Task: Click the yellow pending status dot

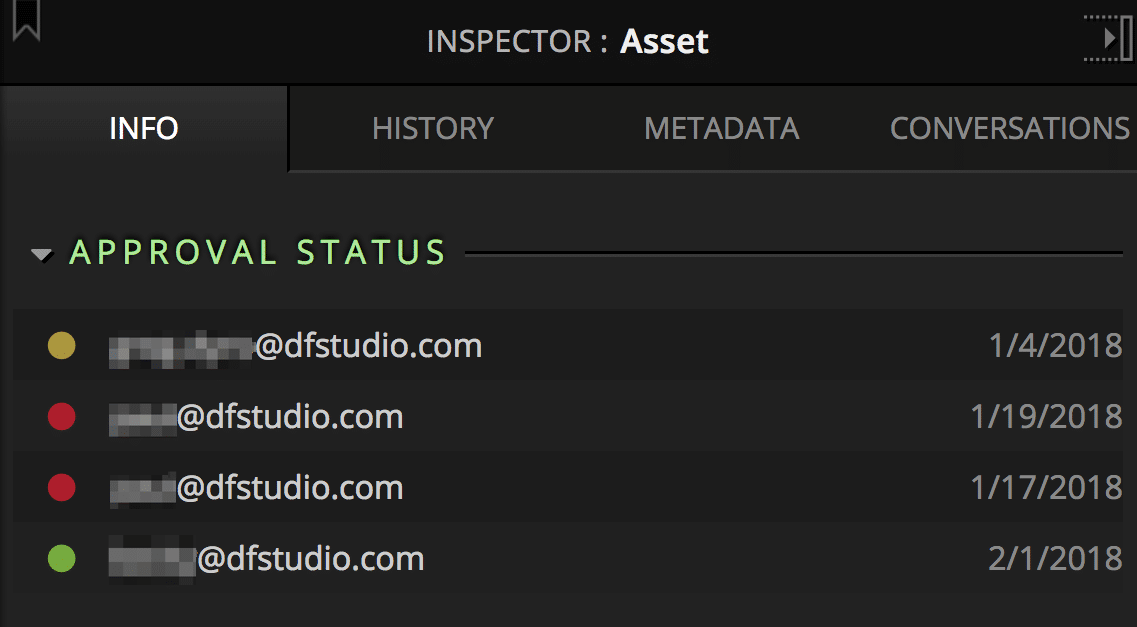Action: pyautogui.click(x=62, y=346)
